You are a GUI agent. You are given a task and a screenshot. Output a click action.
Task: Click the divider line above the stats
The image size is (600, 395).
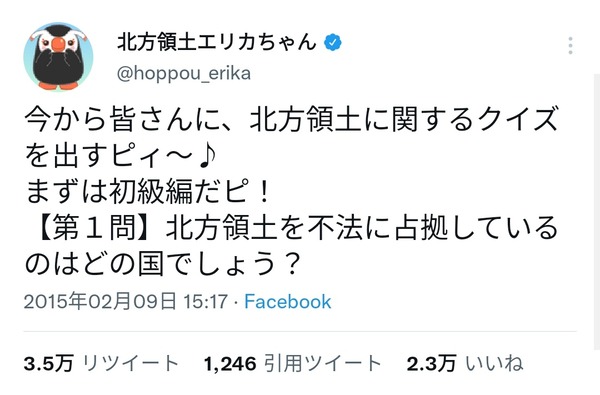pos(300,331)
